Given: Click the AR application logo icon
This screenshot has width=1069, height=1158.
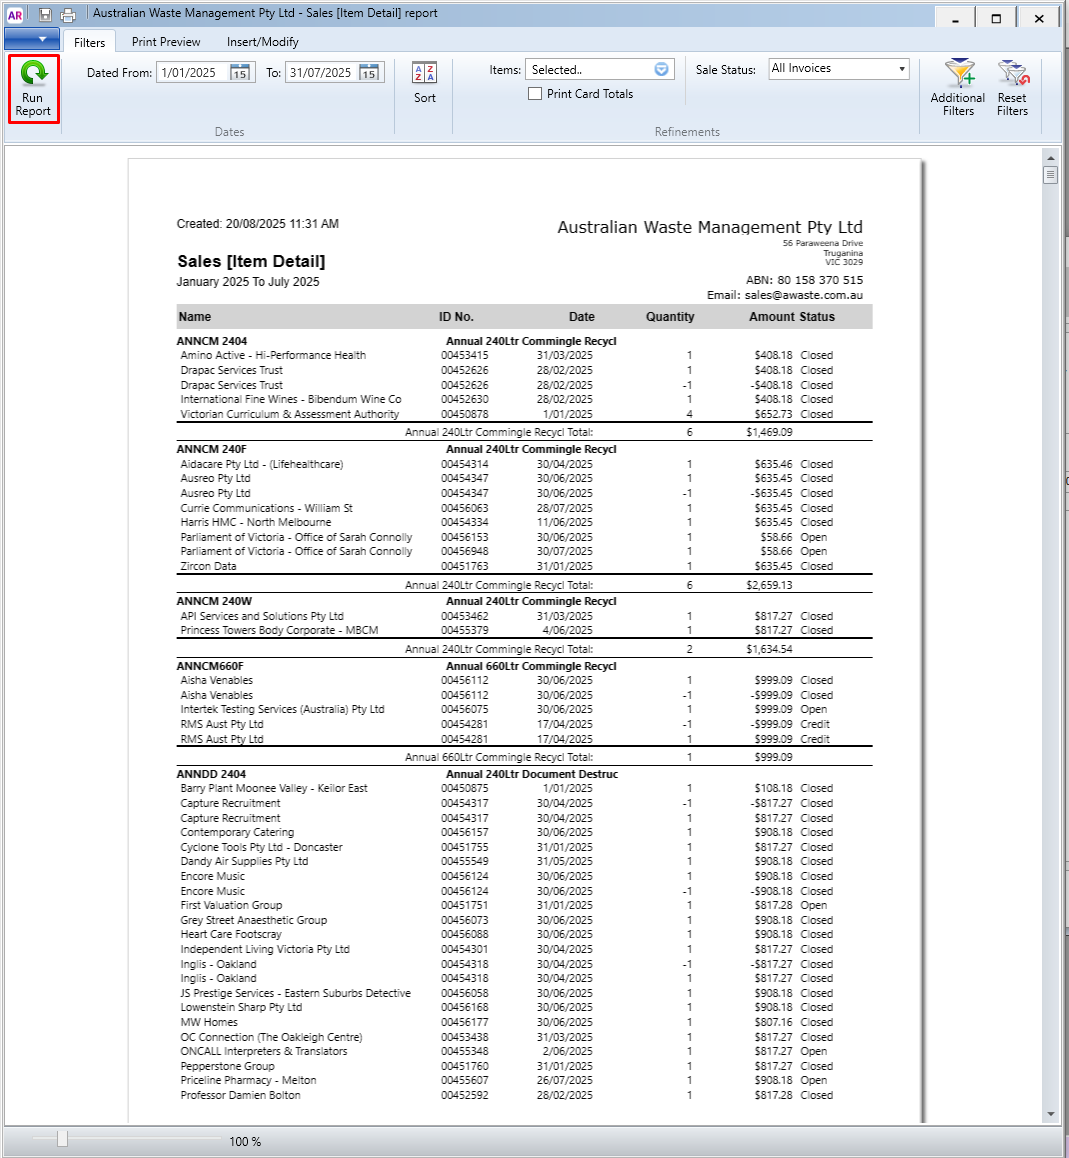Looking at the screenshot, I should point(15,14).
